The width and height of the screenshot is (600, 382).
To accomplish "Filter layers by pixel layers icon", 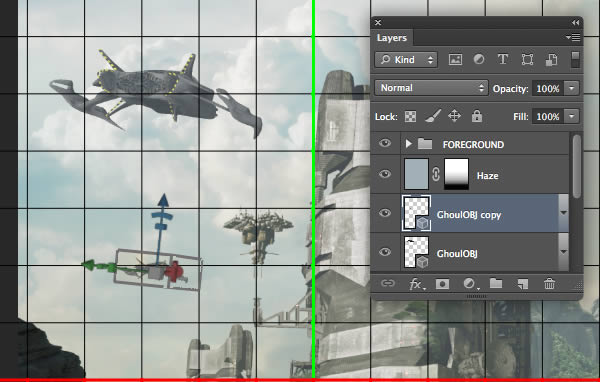I will 455,59.
